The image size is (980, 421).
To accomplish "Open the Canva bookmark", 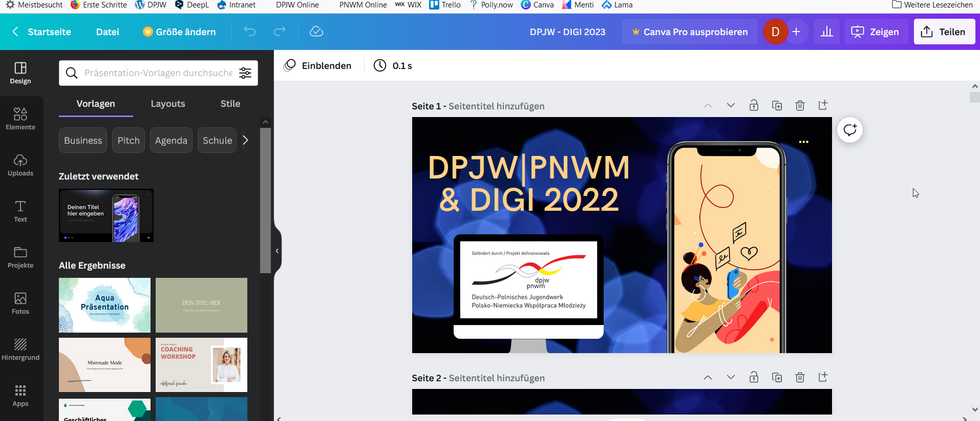I will coord(540,4).
